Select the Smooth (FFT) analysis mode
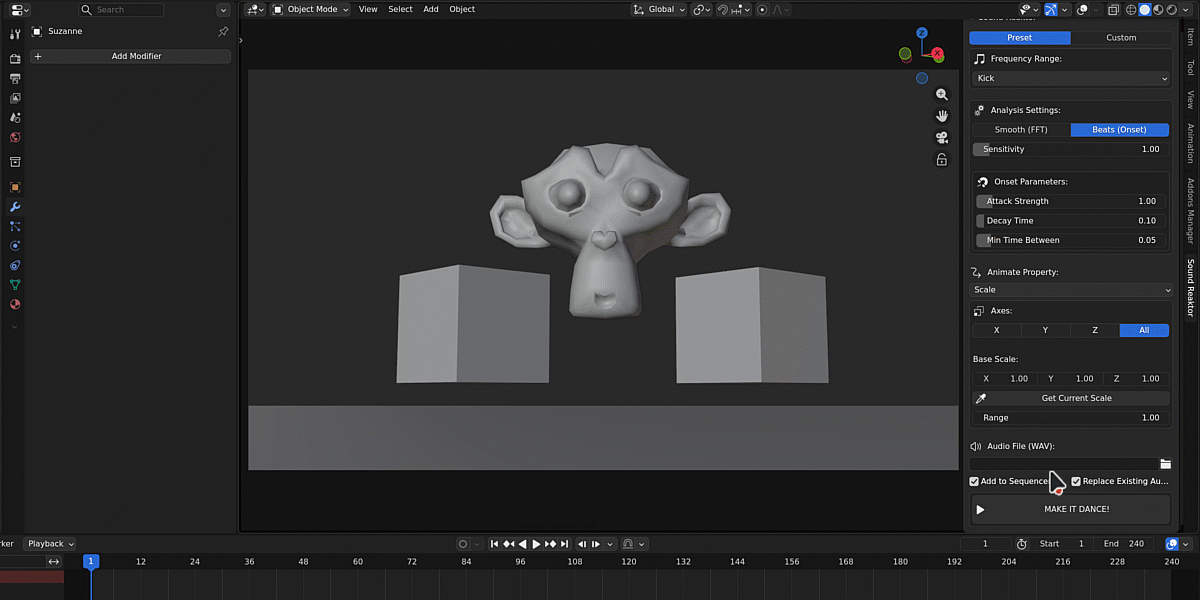The height and width of the screenshot is (600, 1200). (1021, 130)
